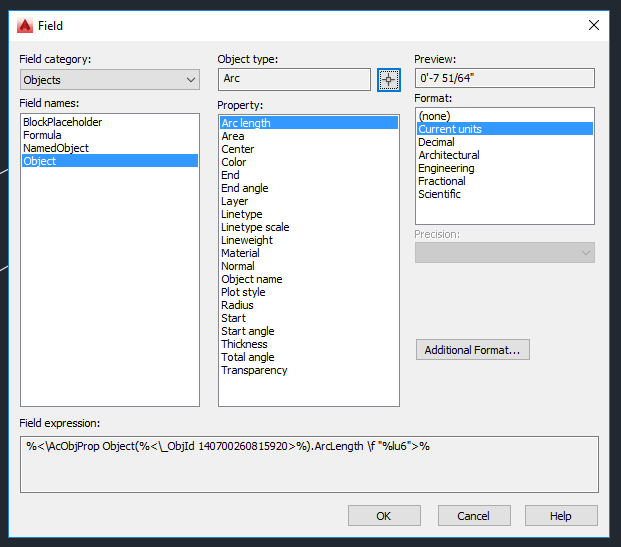Select Decimal in the Format list
The height and width of the screenshot is (547, 621).
(x=436, y=142)
